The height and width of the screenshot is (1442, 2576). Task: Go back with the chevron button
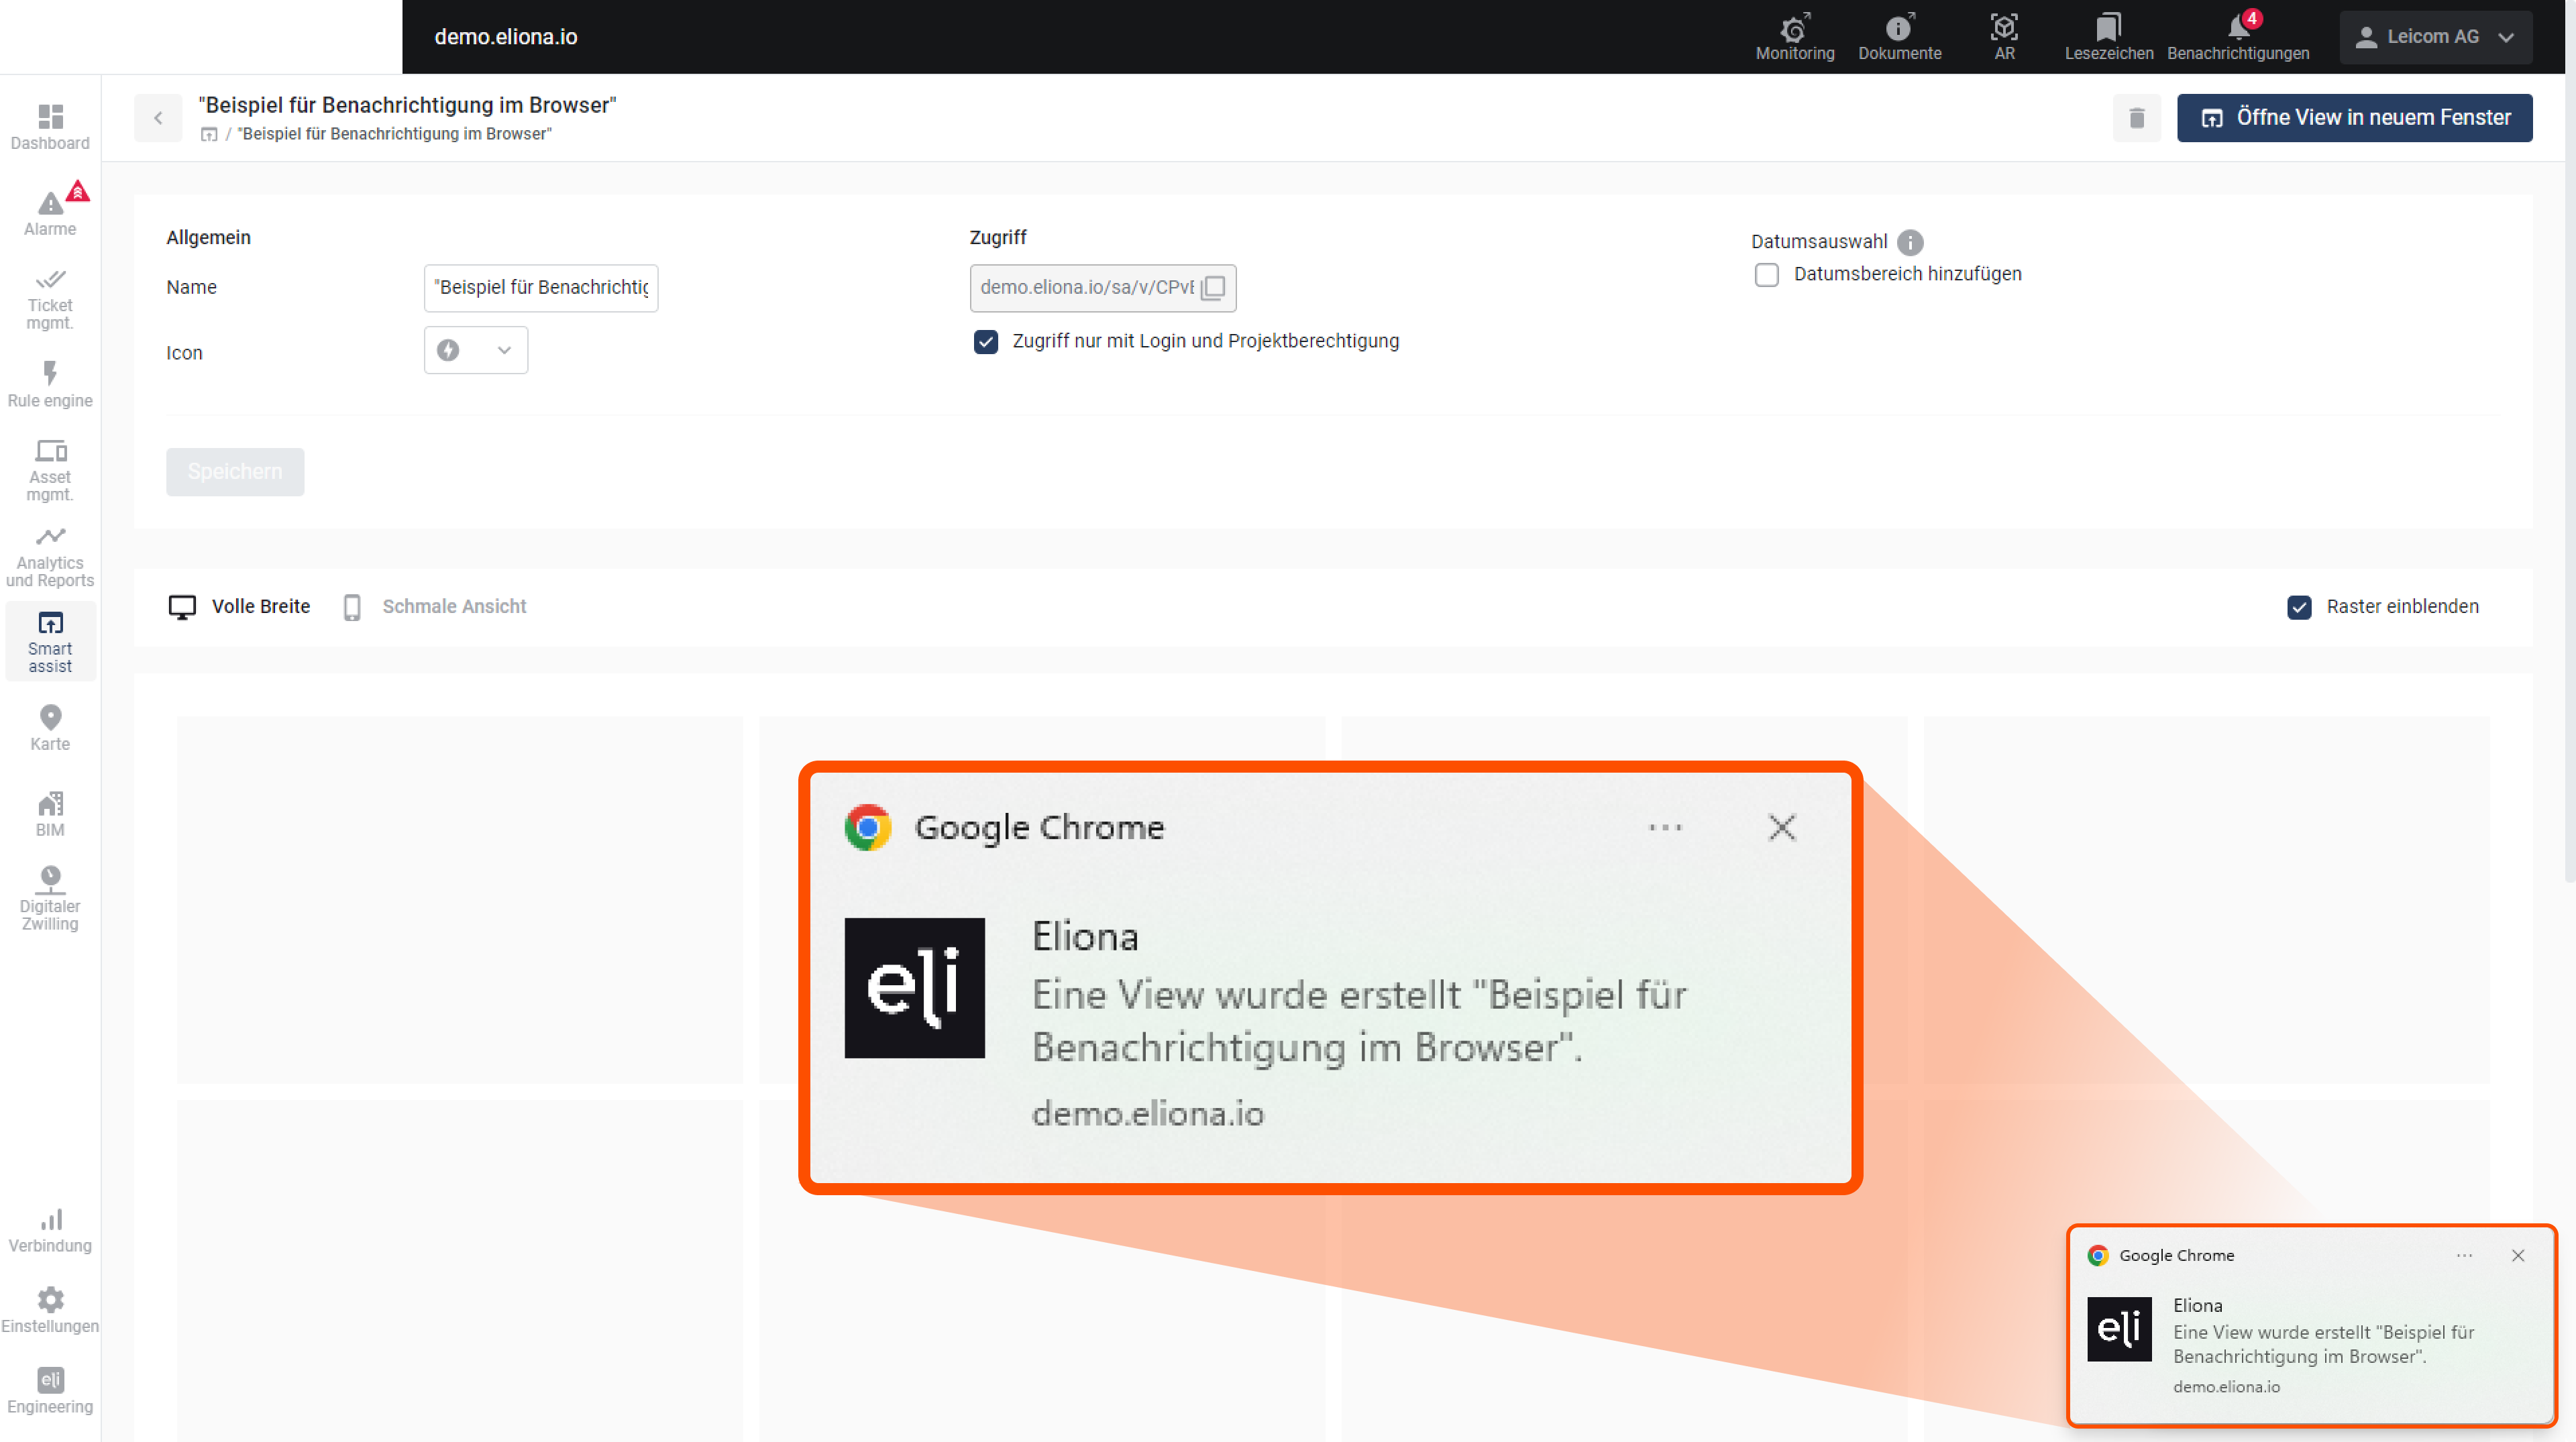158,118
